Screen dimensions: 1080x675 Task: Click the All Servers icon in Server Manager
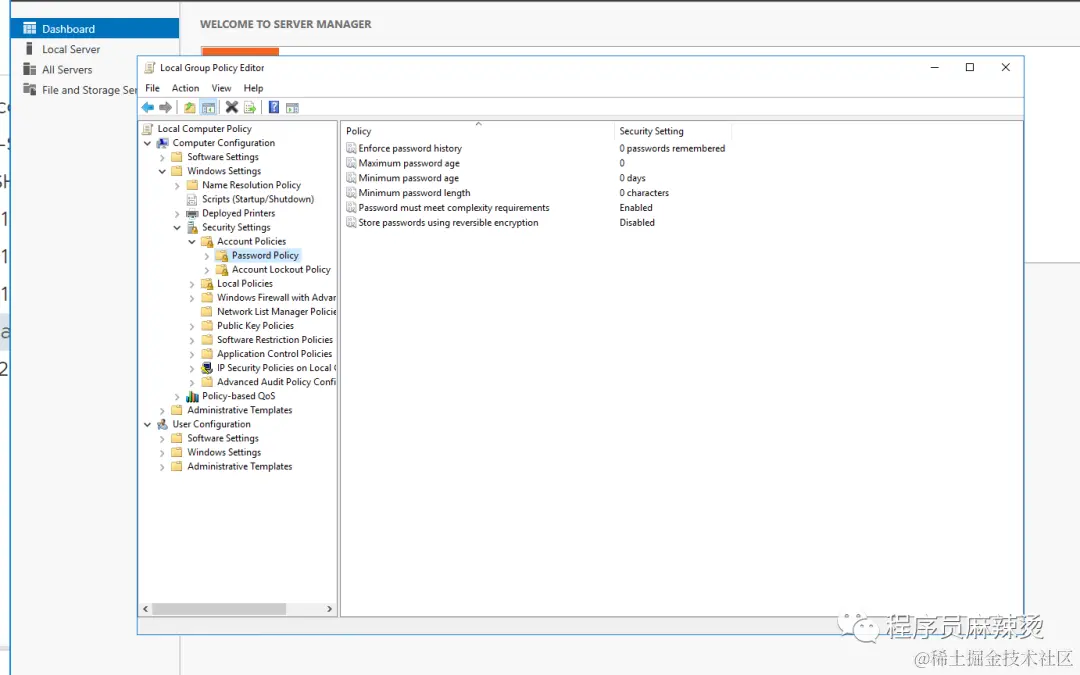click(x=30, y=69)
